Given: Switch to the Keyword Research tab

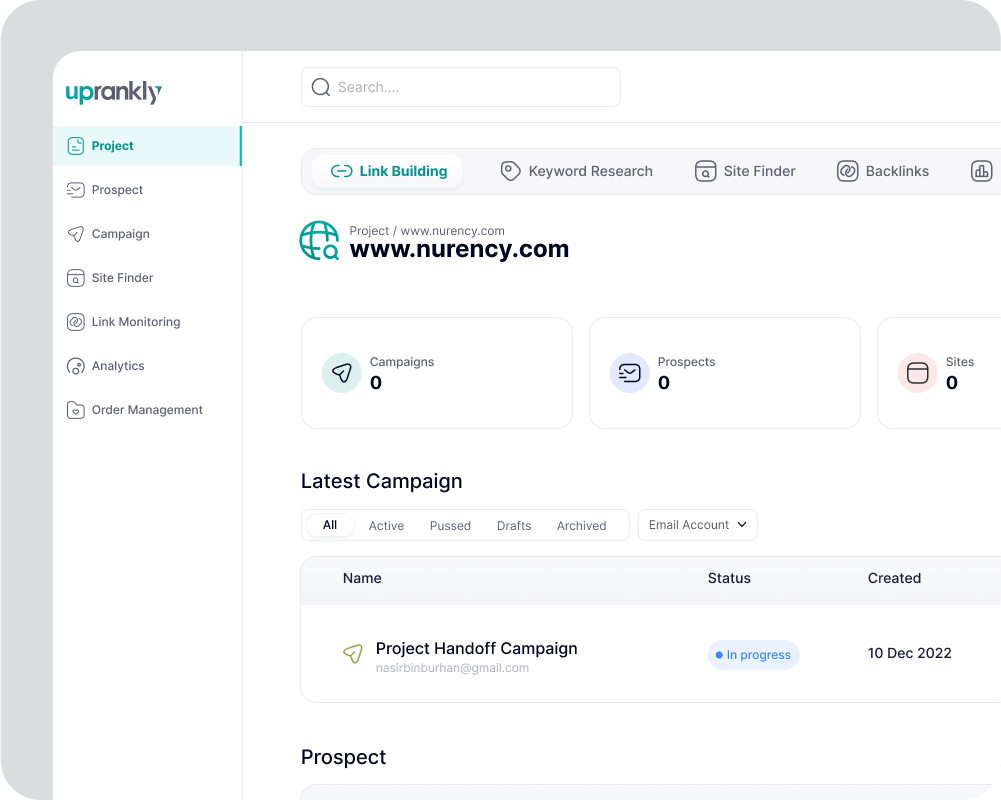Looking at the screenshot, I should 577,171.
